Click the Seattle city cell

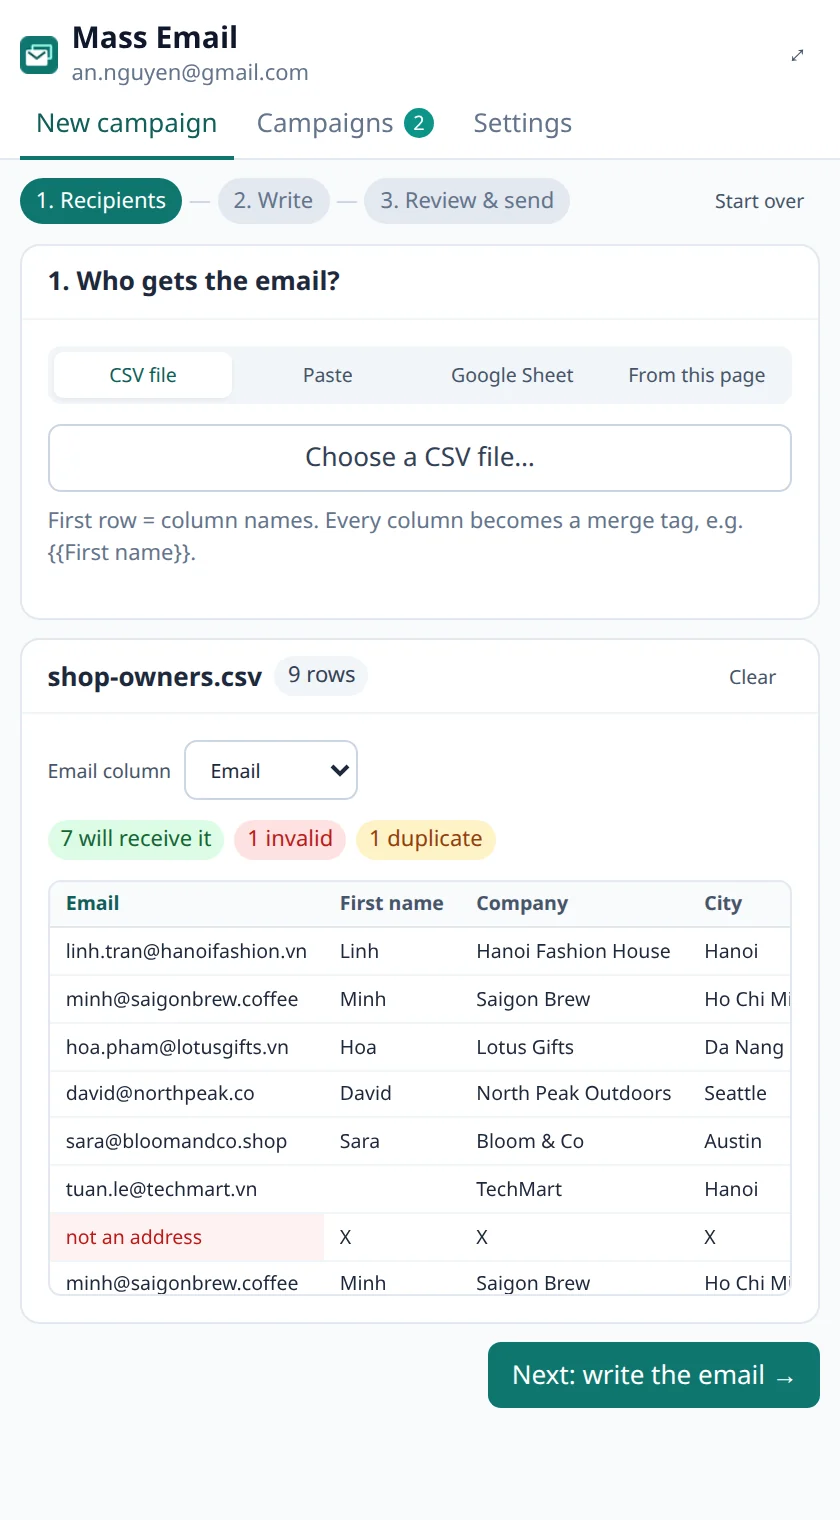739,1093
